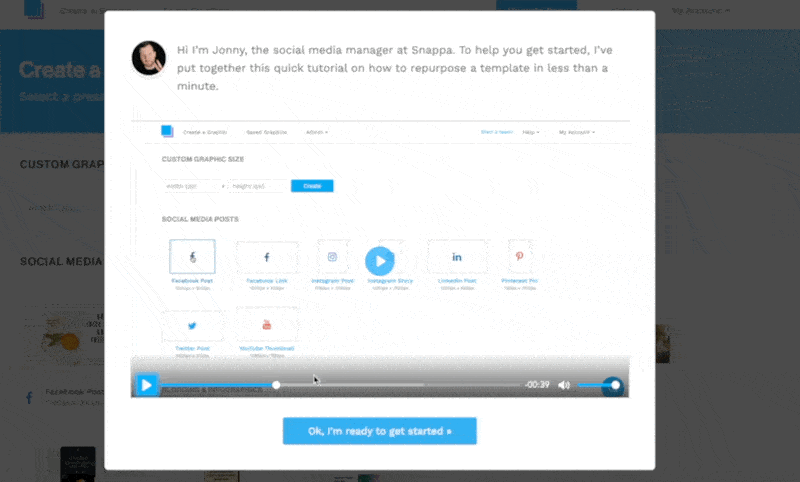Click 'SOCIAL MEDIA POSTS' heading in the video
This screenshot has height=482, width=800.
point(200,219)
